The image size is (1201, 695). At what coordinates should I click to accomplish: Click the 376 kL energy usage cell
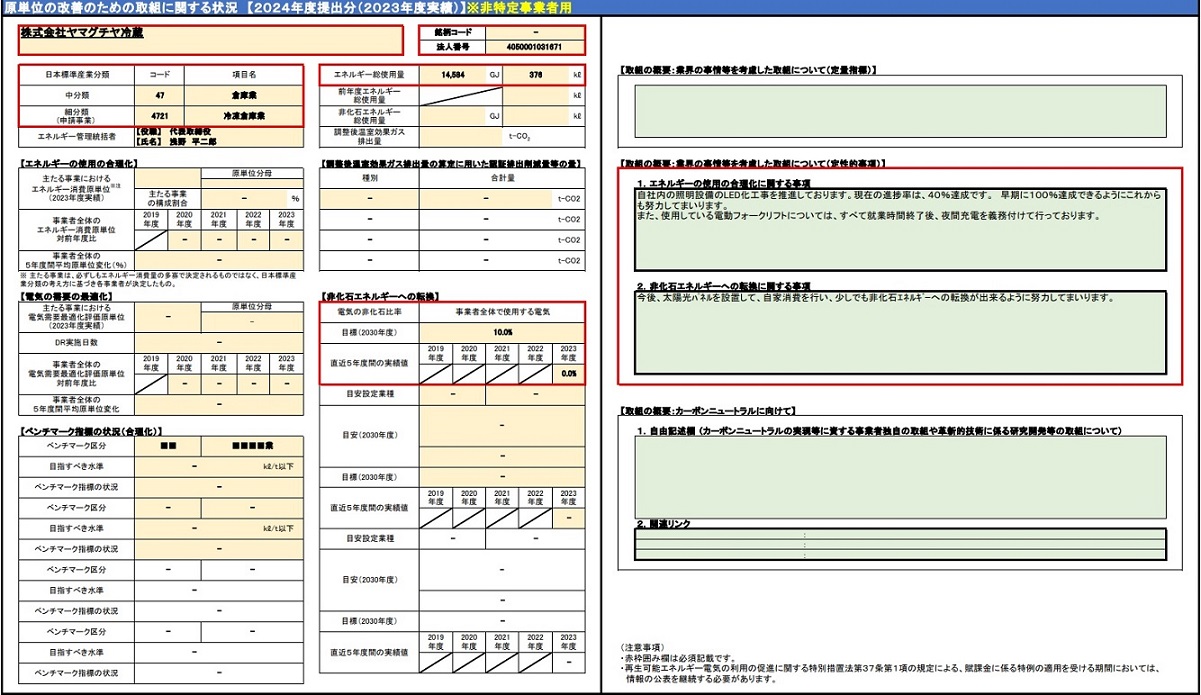(x=536, y=74)
